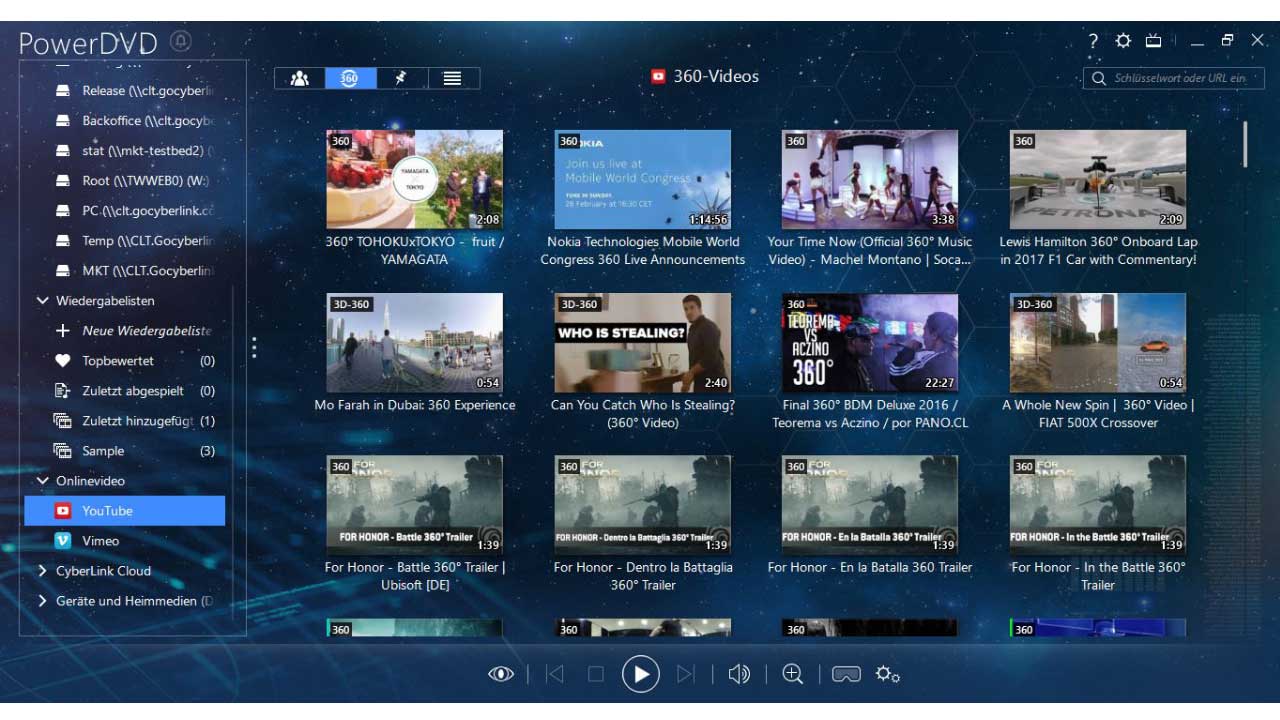Click the TV mode icon
1280x720 pixels.
(1153, 41)
